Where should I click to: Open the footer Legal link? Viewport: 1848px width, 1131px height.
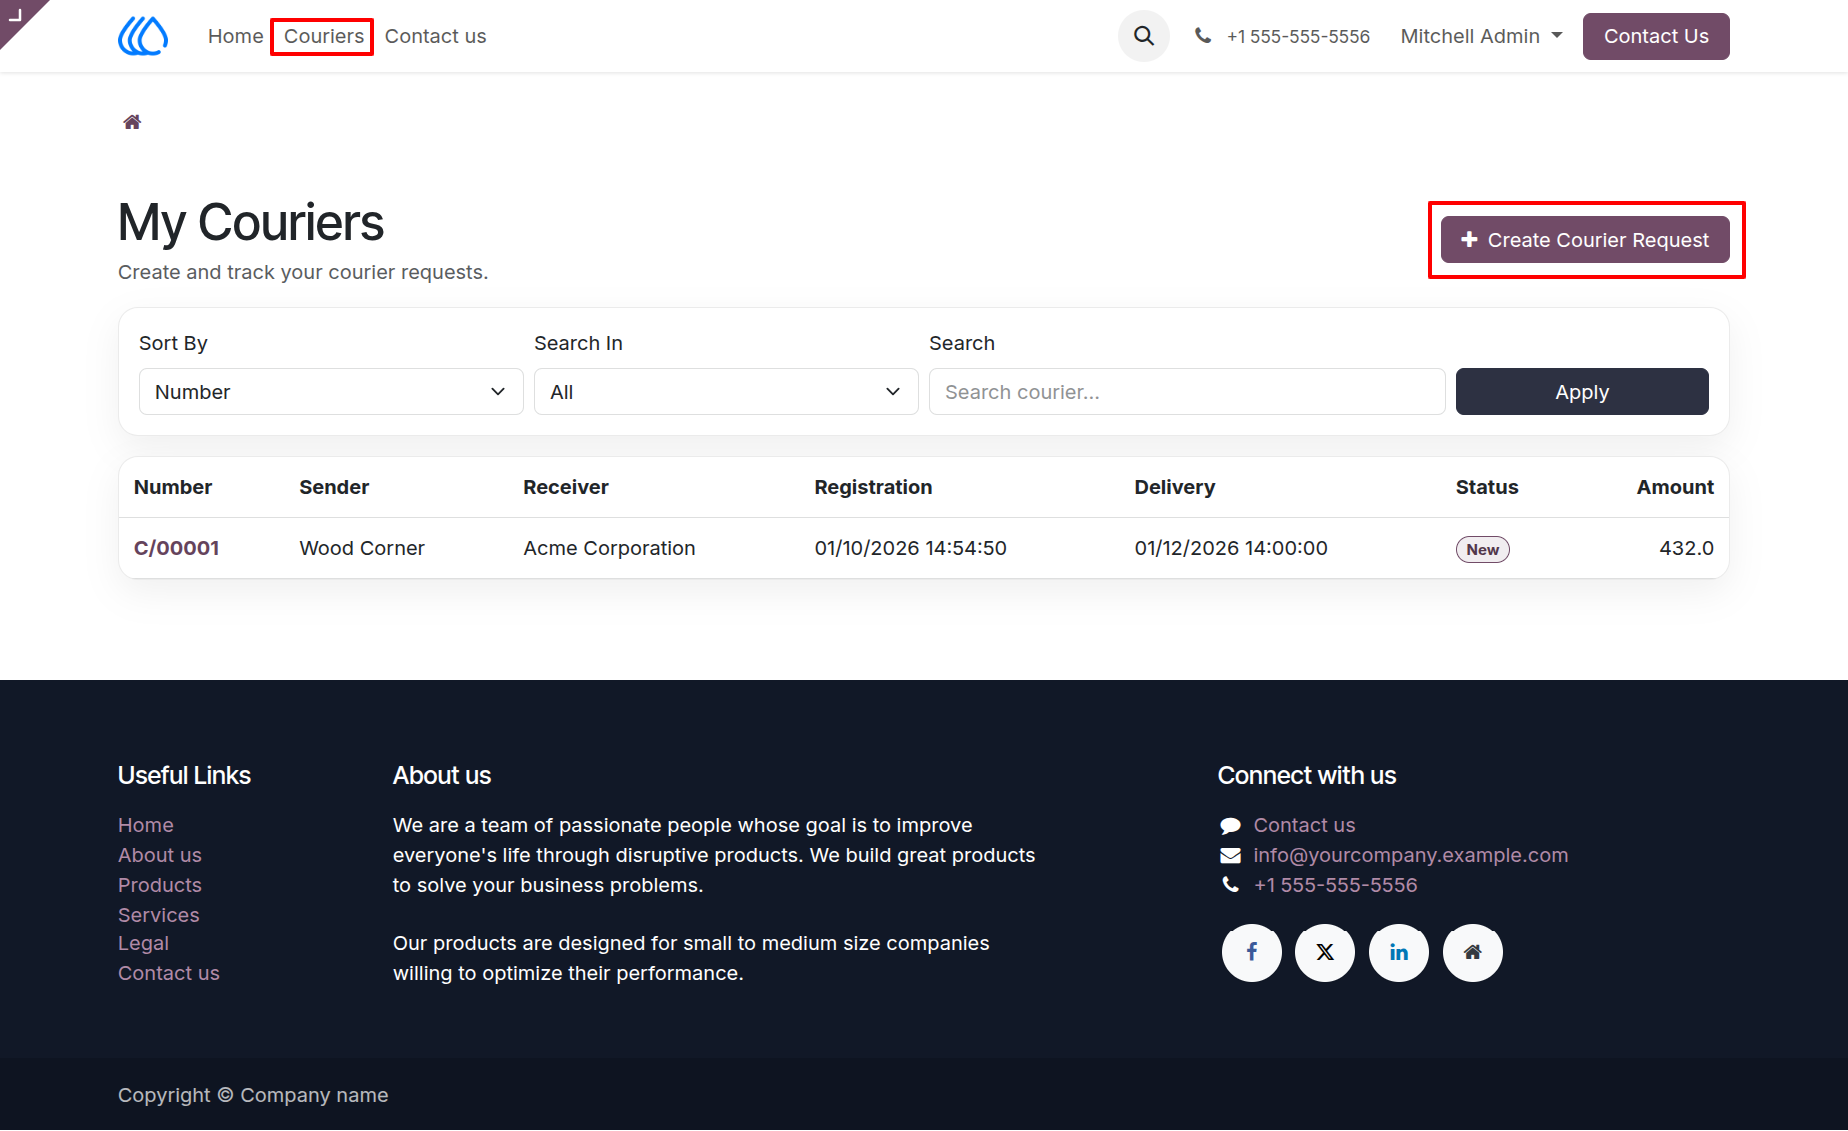[143, 943]
